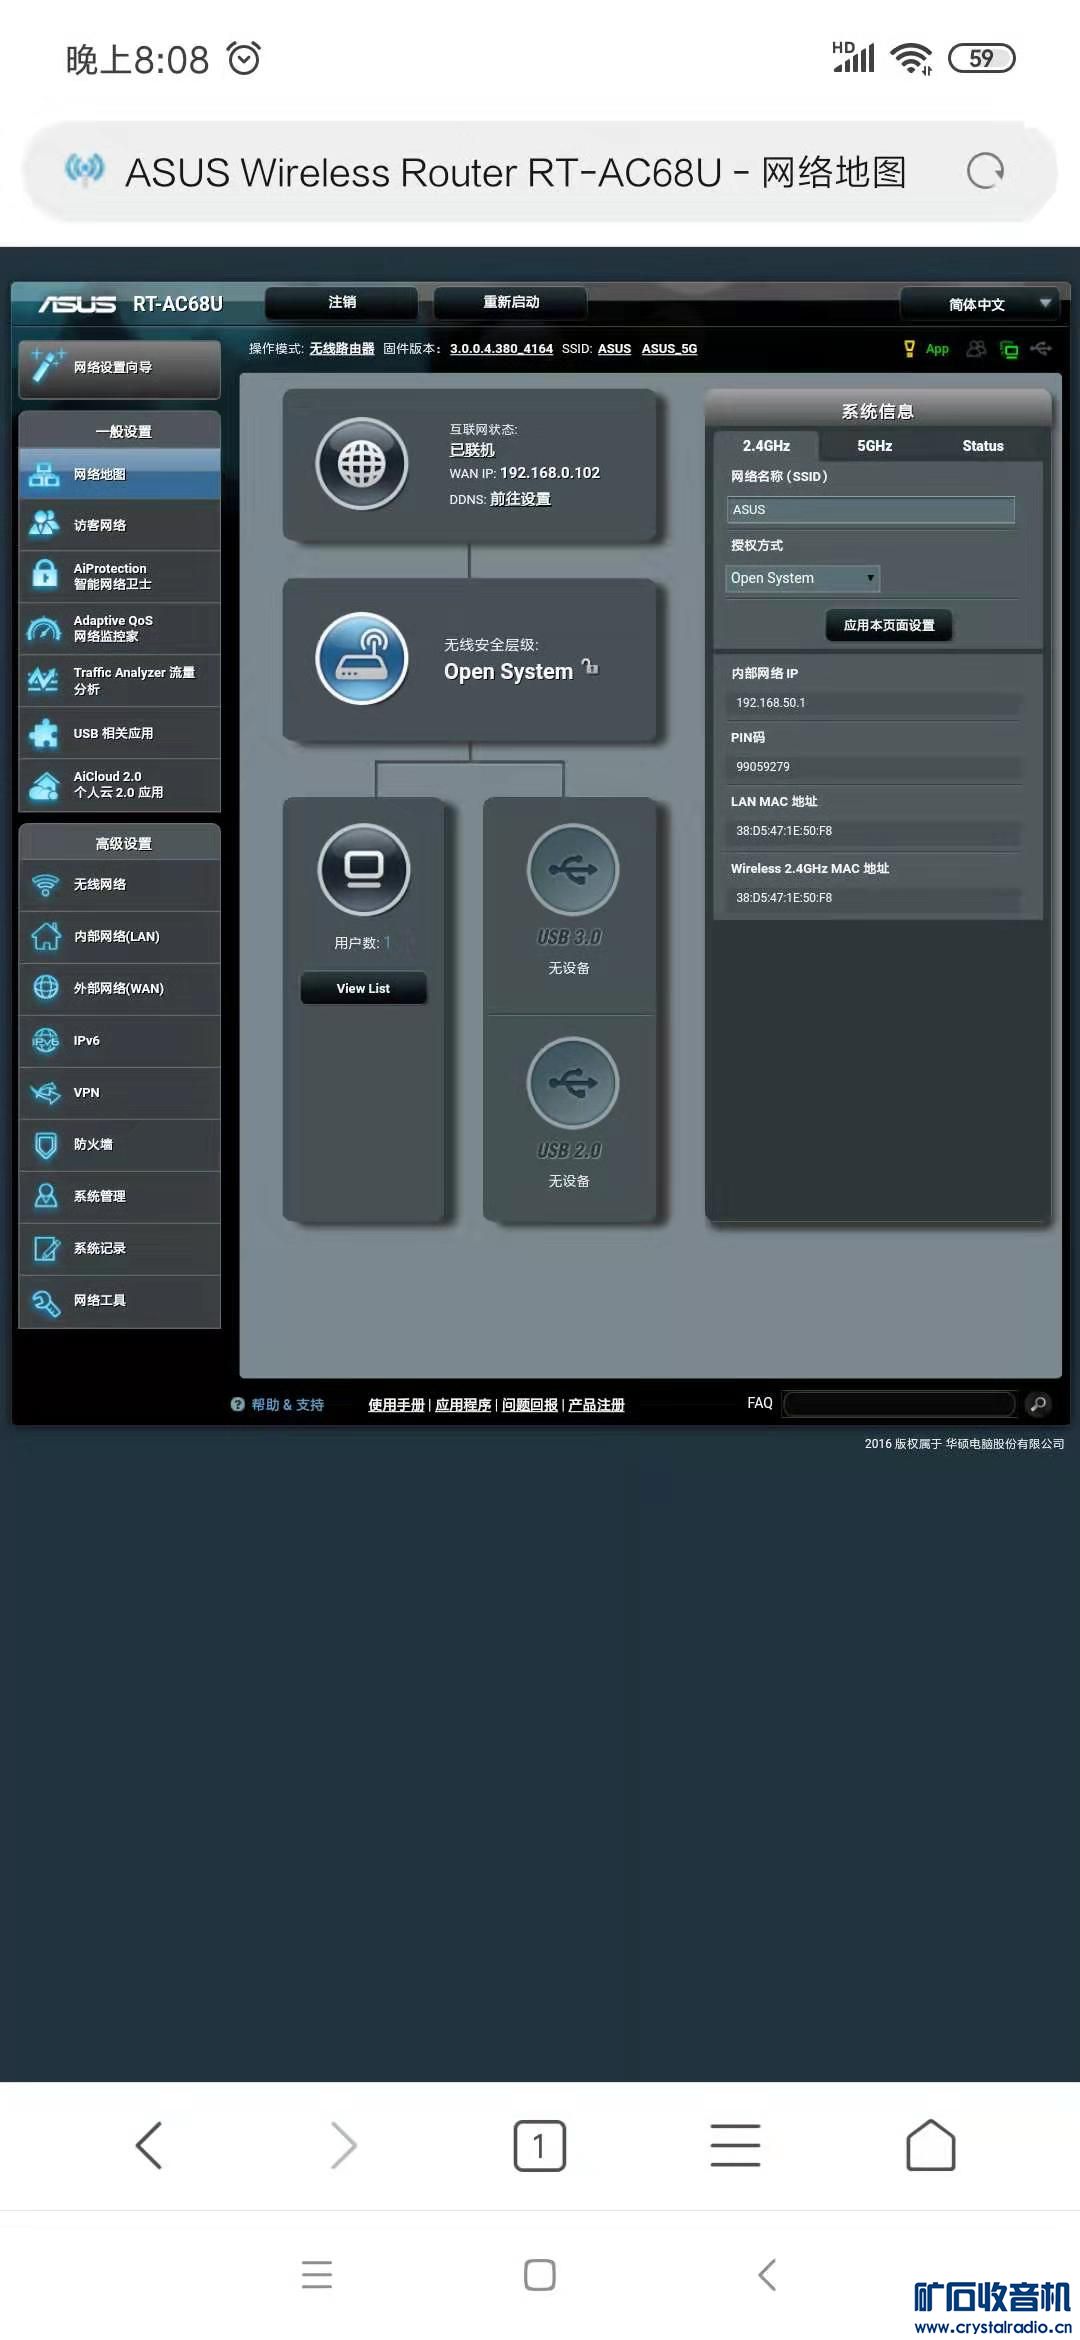Select the wireless router icon

362,659
